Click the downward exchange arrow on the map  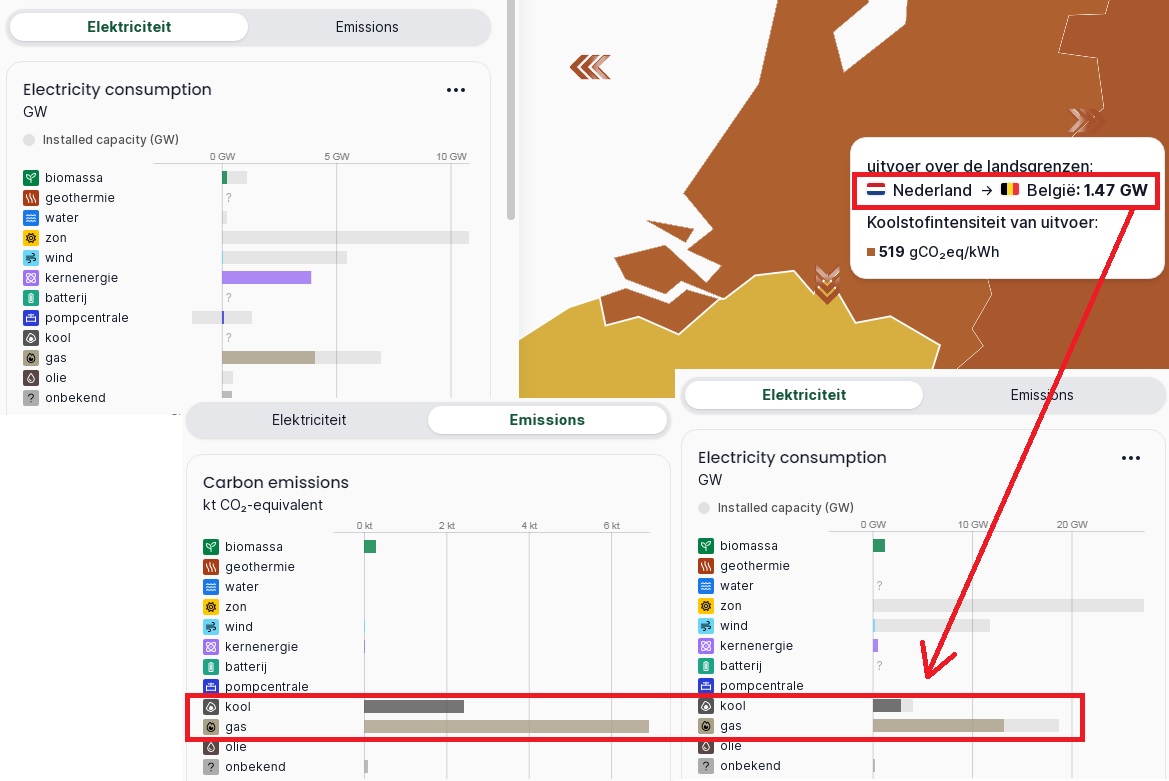pos(827,284)
